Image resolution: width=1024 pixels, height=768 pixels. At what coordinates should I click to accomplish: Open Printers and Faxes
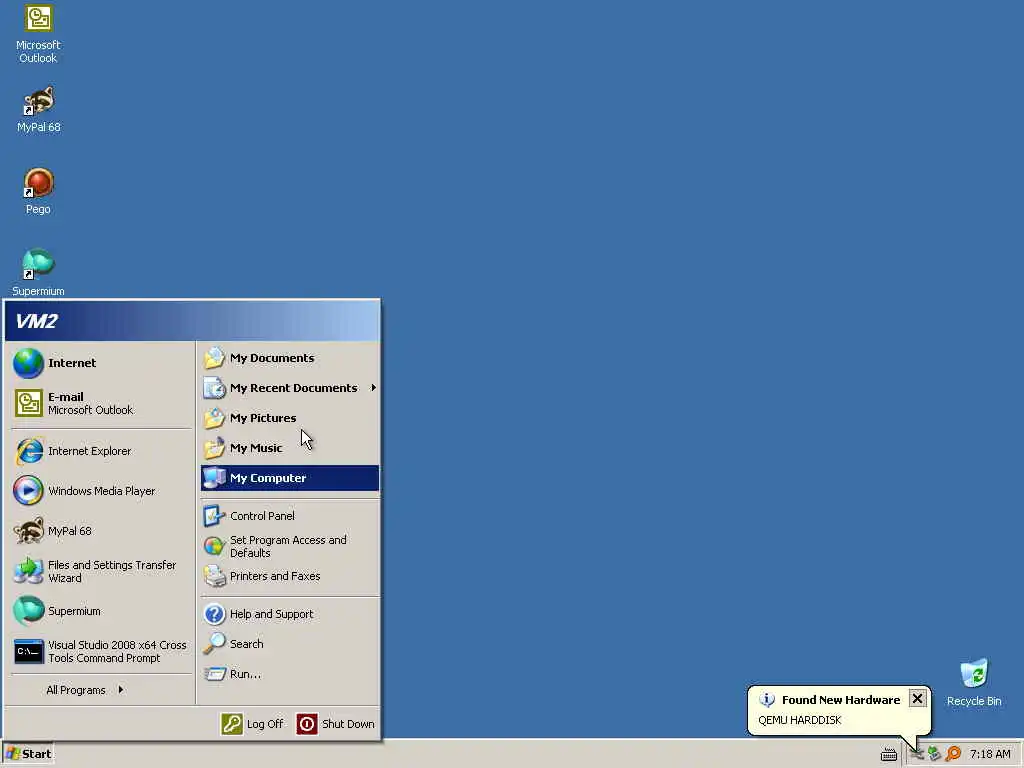pos(290,576)
